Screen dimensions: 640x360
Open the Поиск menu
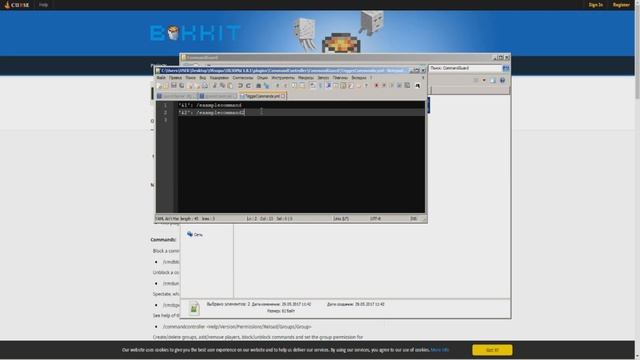tap(191, 78)
